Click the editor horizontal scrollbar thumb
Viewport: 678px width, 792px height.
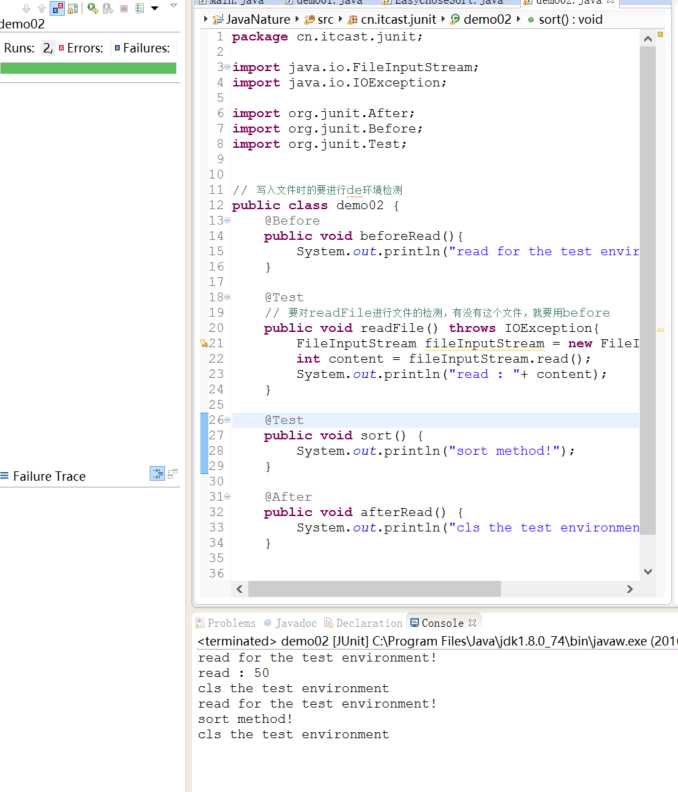coord(374,589)
